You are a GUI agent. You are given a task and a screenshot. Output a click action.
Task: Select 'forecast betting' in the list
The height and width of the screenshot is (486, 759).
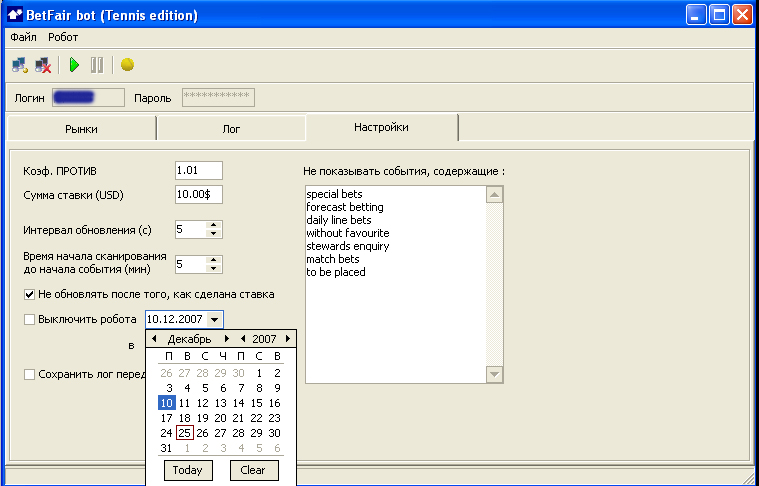[345, 207]
